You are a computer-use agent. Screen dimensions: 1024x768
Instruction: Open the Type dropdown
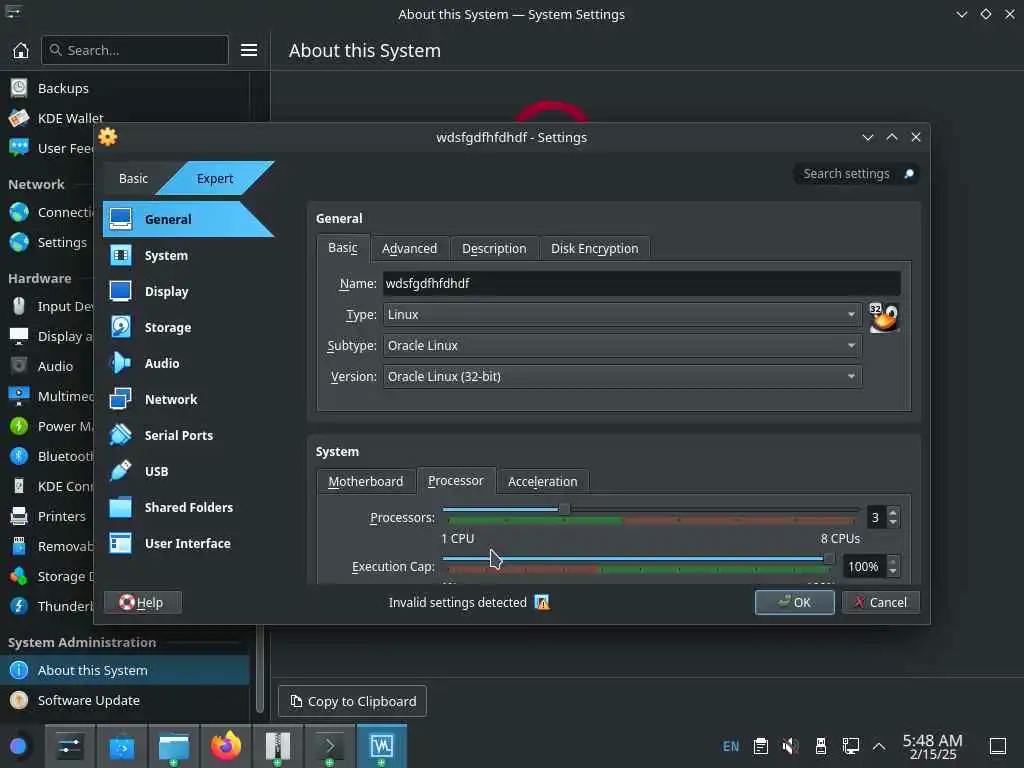click(x=622, y=314)
